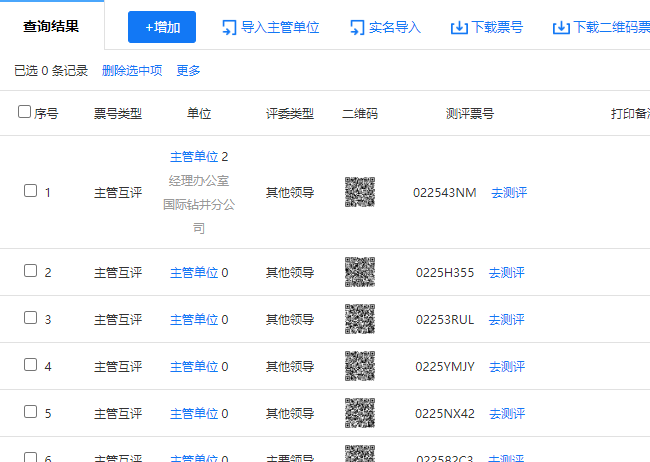Click the 导入主管单位 import icon

coord(229,28)
